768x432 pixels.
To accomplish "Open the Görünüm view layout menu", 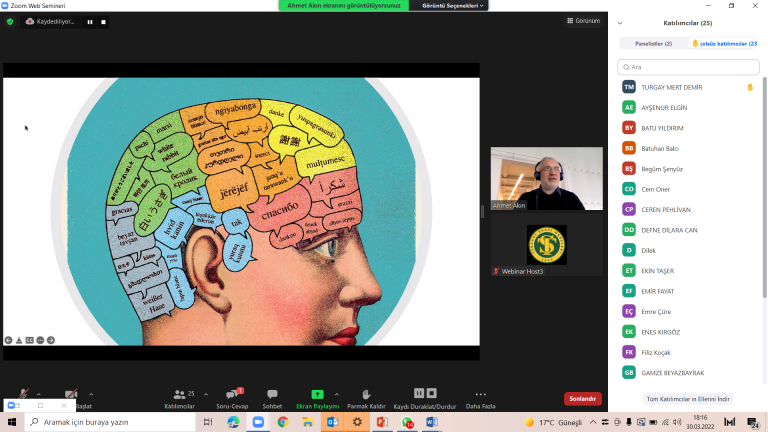I will pos(583,21).
